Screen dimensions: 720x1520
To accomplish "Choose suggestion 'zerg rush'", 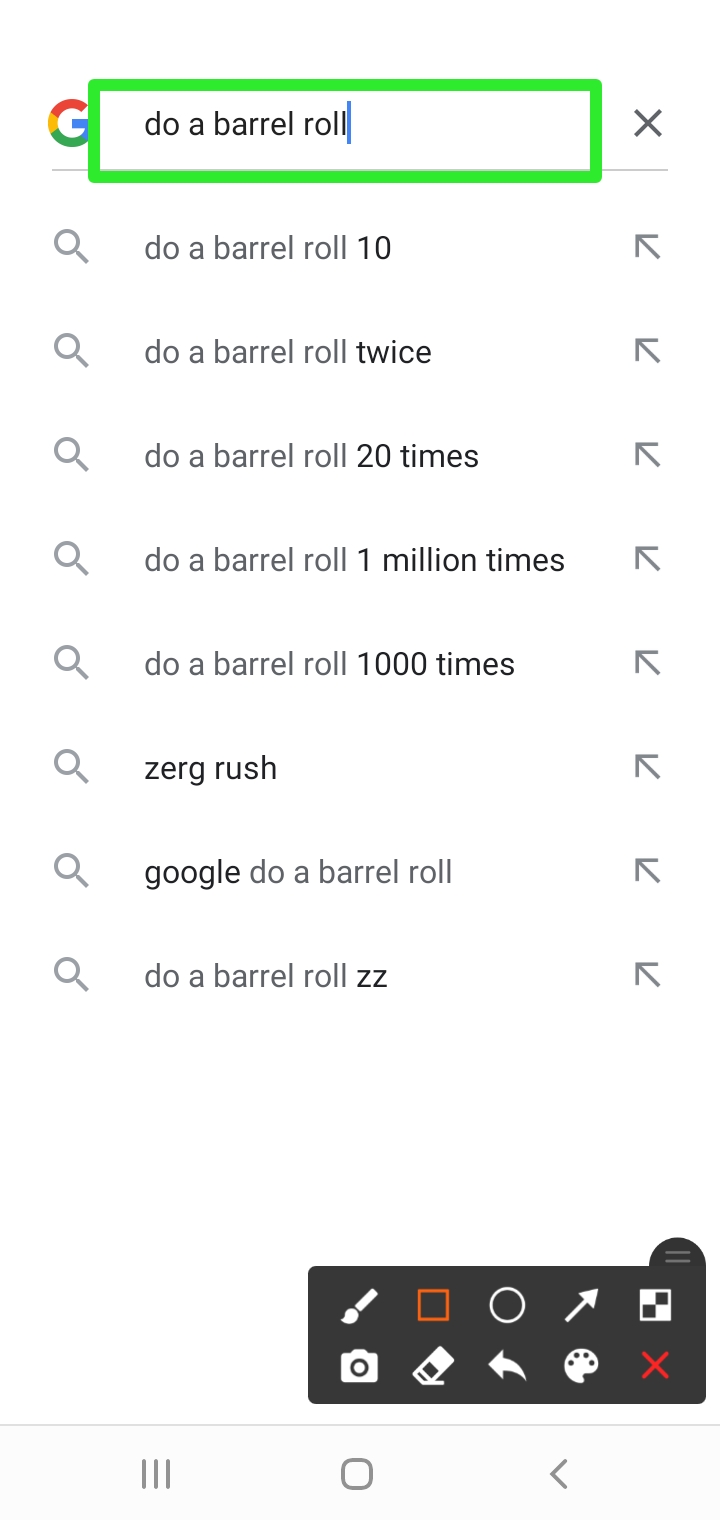I will [x=211, y=768].
